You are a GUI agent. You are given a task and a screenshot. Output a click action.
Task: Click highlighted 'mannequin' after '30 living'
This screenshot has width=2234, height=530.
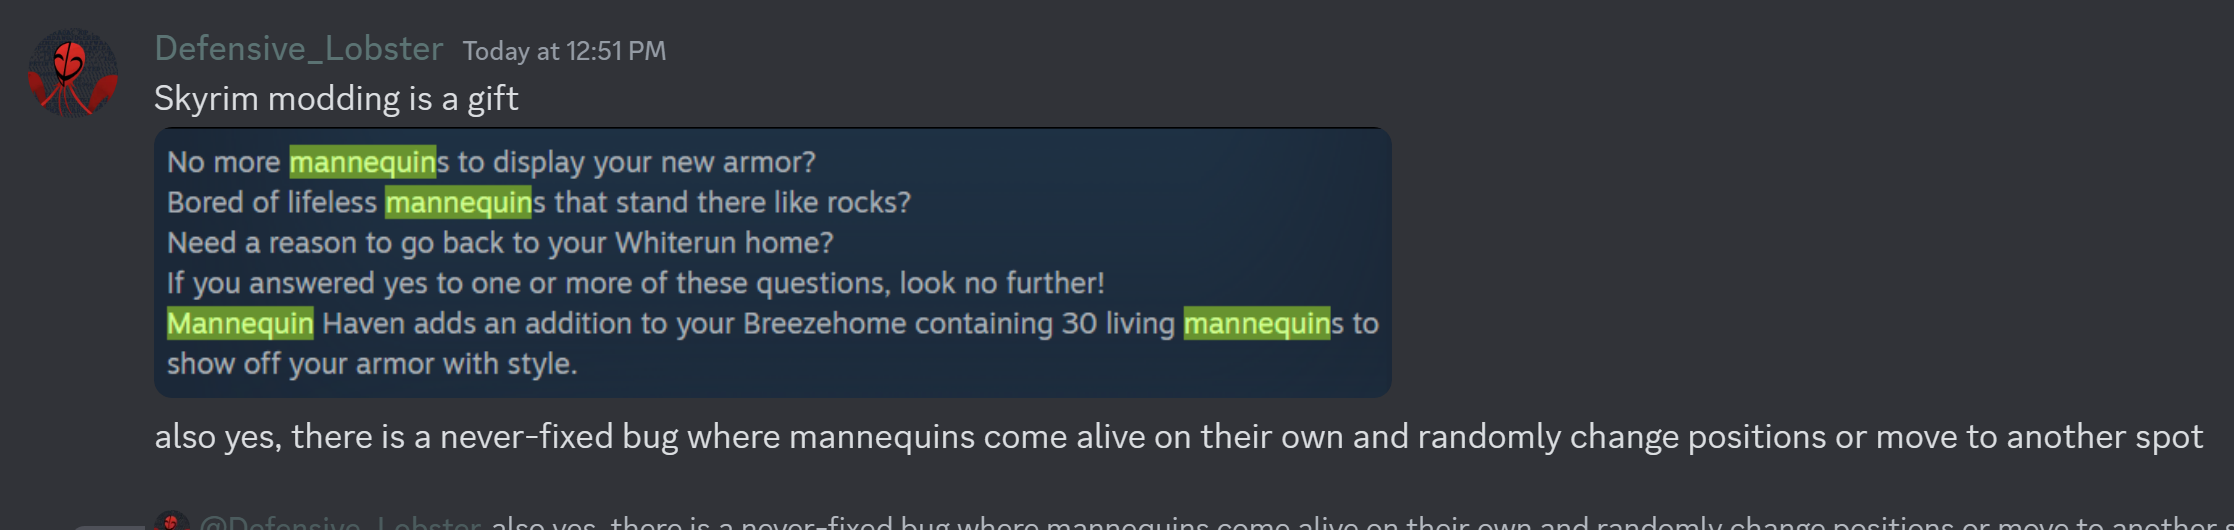click(1257, 324)
